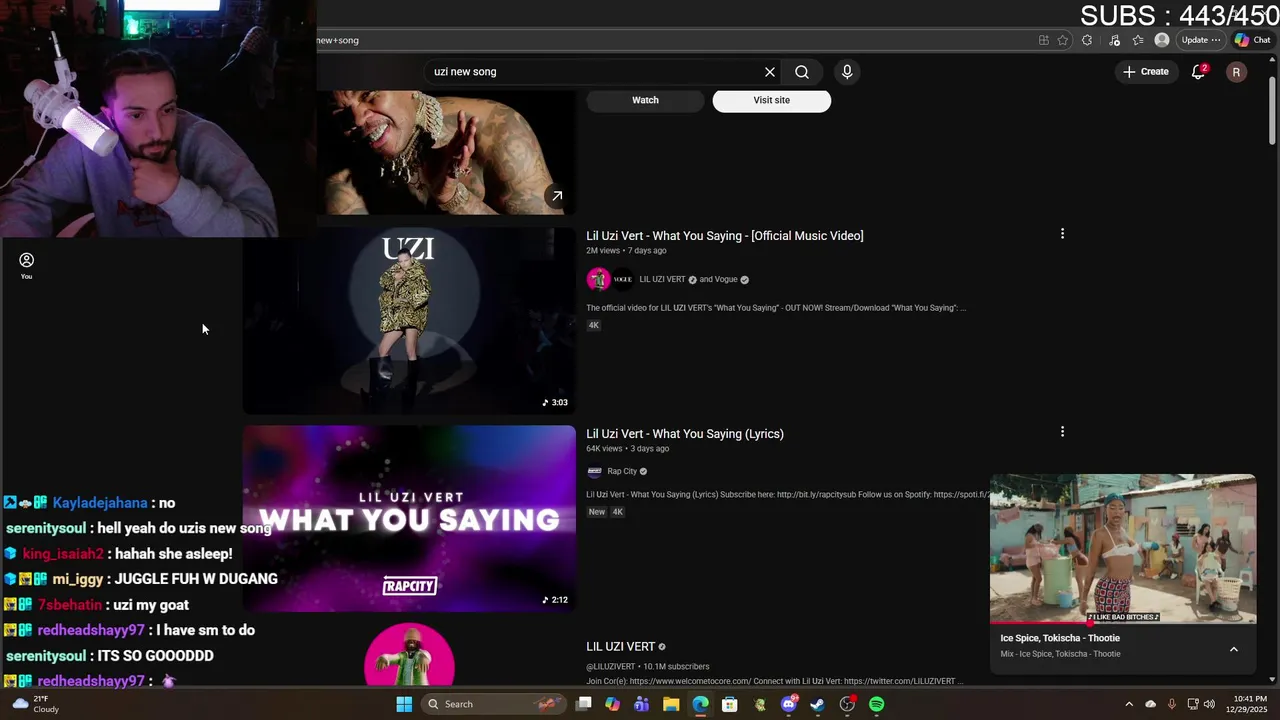This screenshot has height=720, width=1280.
Task: Open LIL UZI VERT channel name under first video
Action: [662, 280]
